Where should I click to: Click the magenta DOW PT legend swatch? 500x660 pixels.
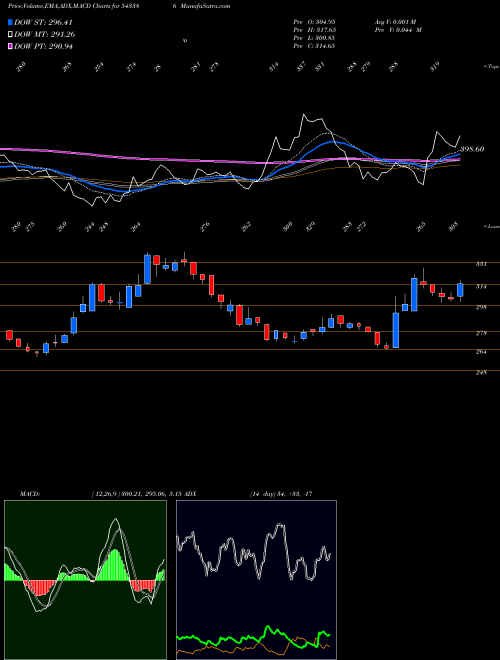click(10, 46)
